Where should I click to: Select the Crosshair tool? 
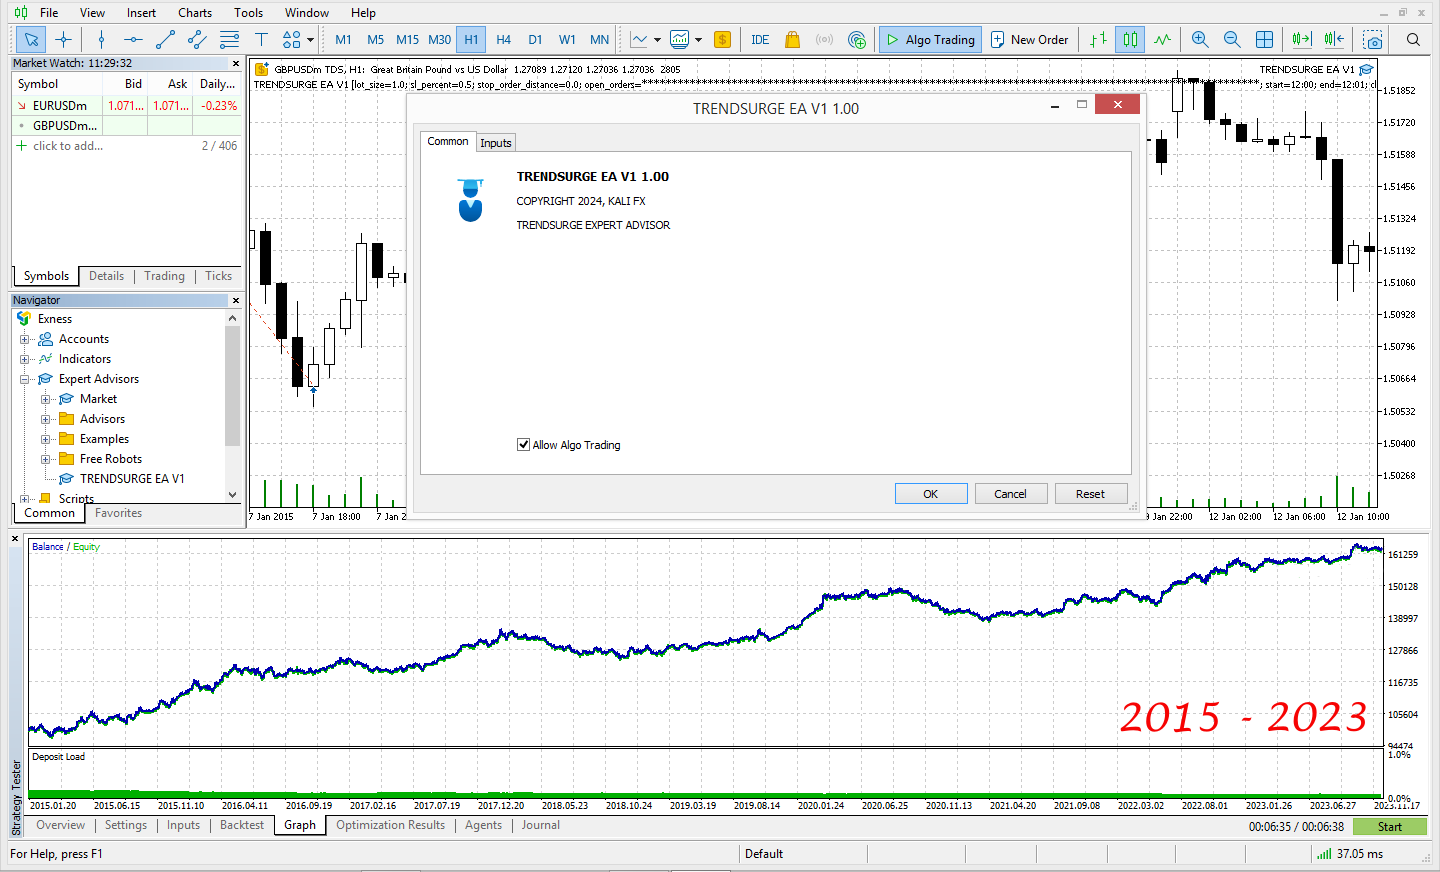64,40
